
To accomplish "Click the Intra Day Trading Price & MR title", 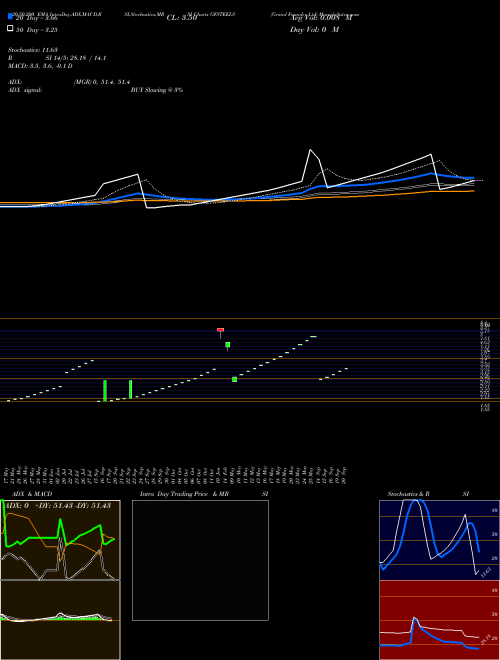I will click(x=184, y=494).
